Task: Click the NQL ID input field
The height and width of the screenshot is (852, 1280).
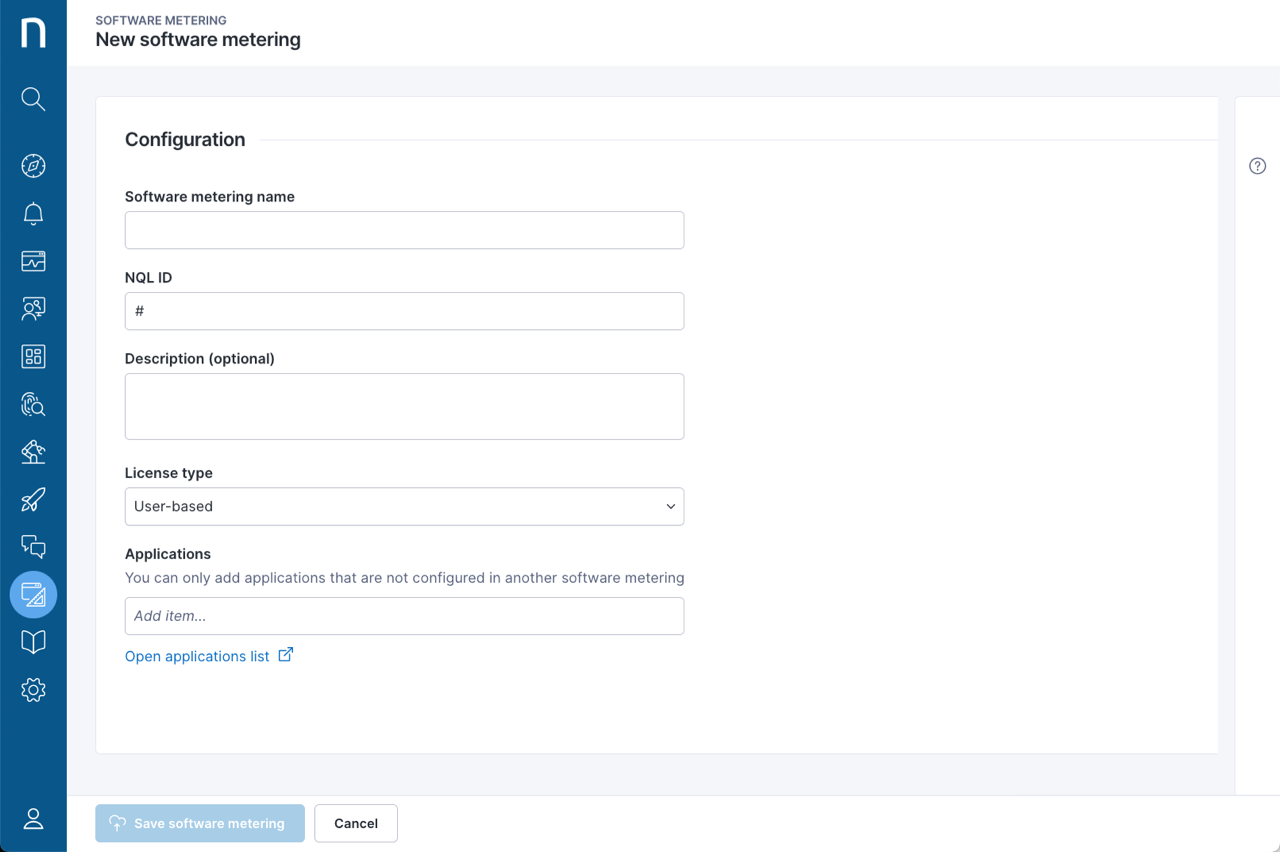Action: [404, 311]
